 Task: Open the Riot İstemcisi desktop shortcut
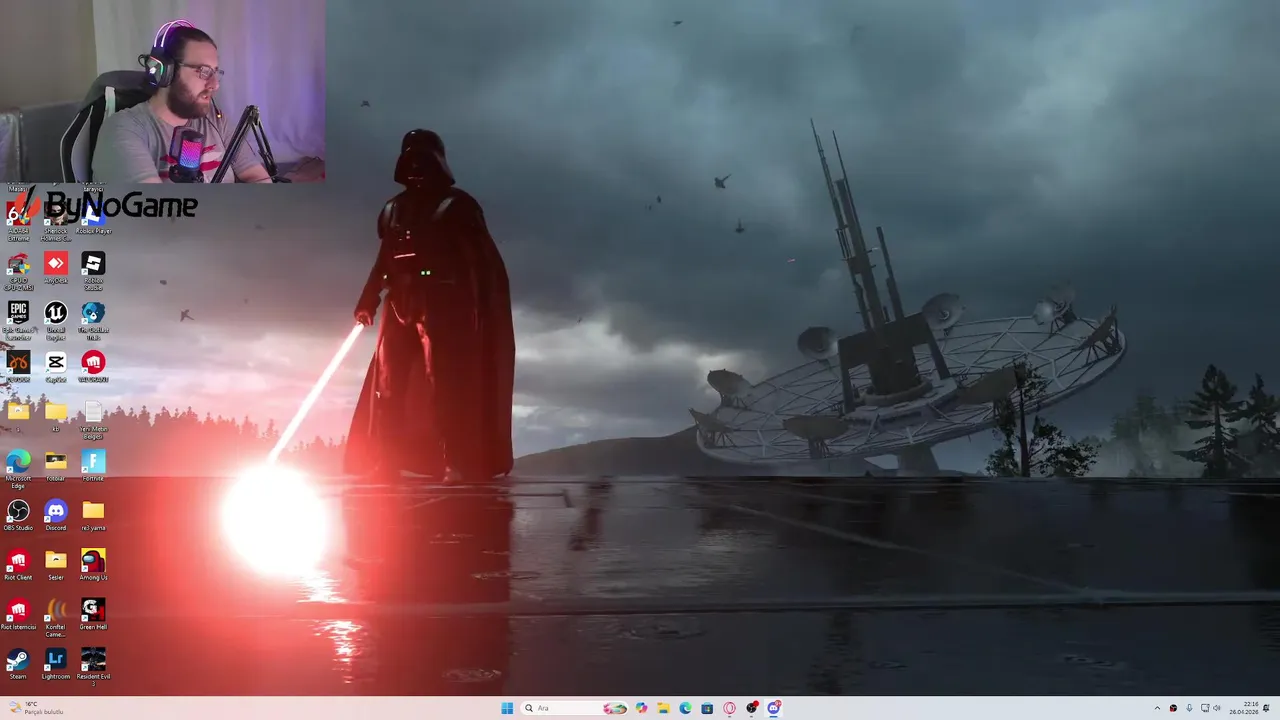pos(18,614)
